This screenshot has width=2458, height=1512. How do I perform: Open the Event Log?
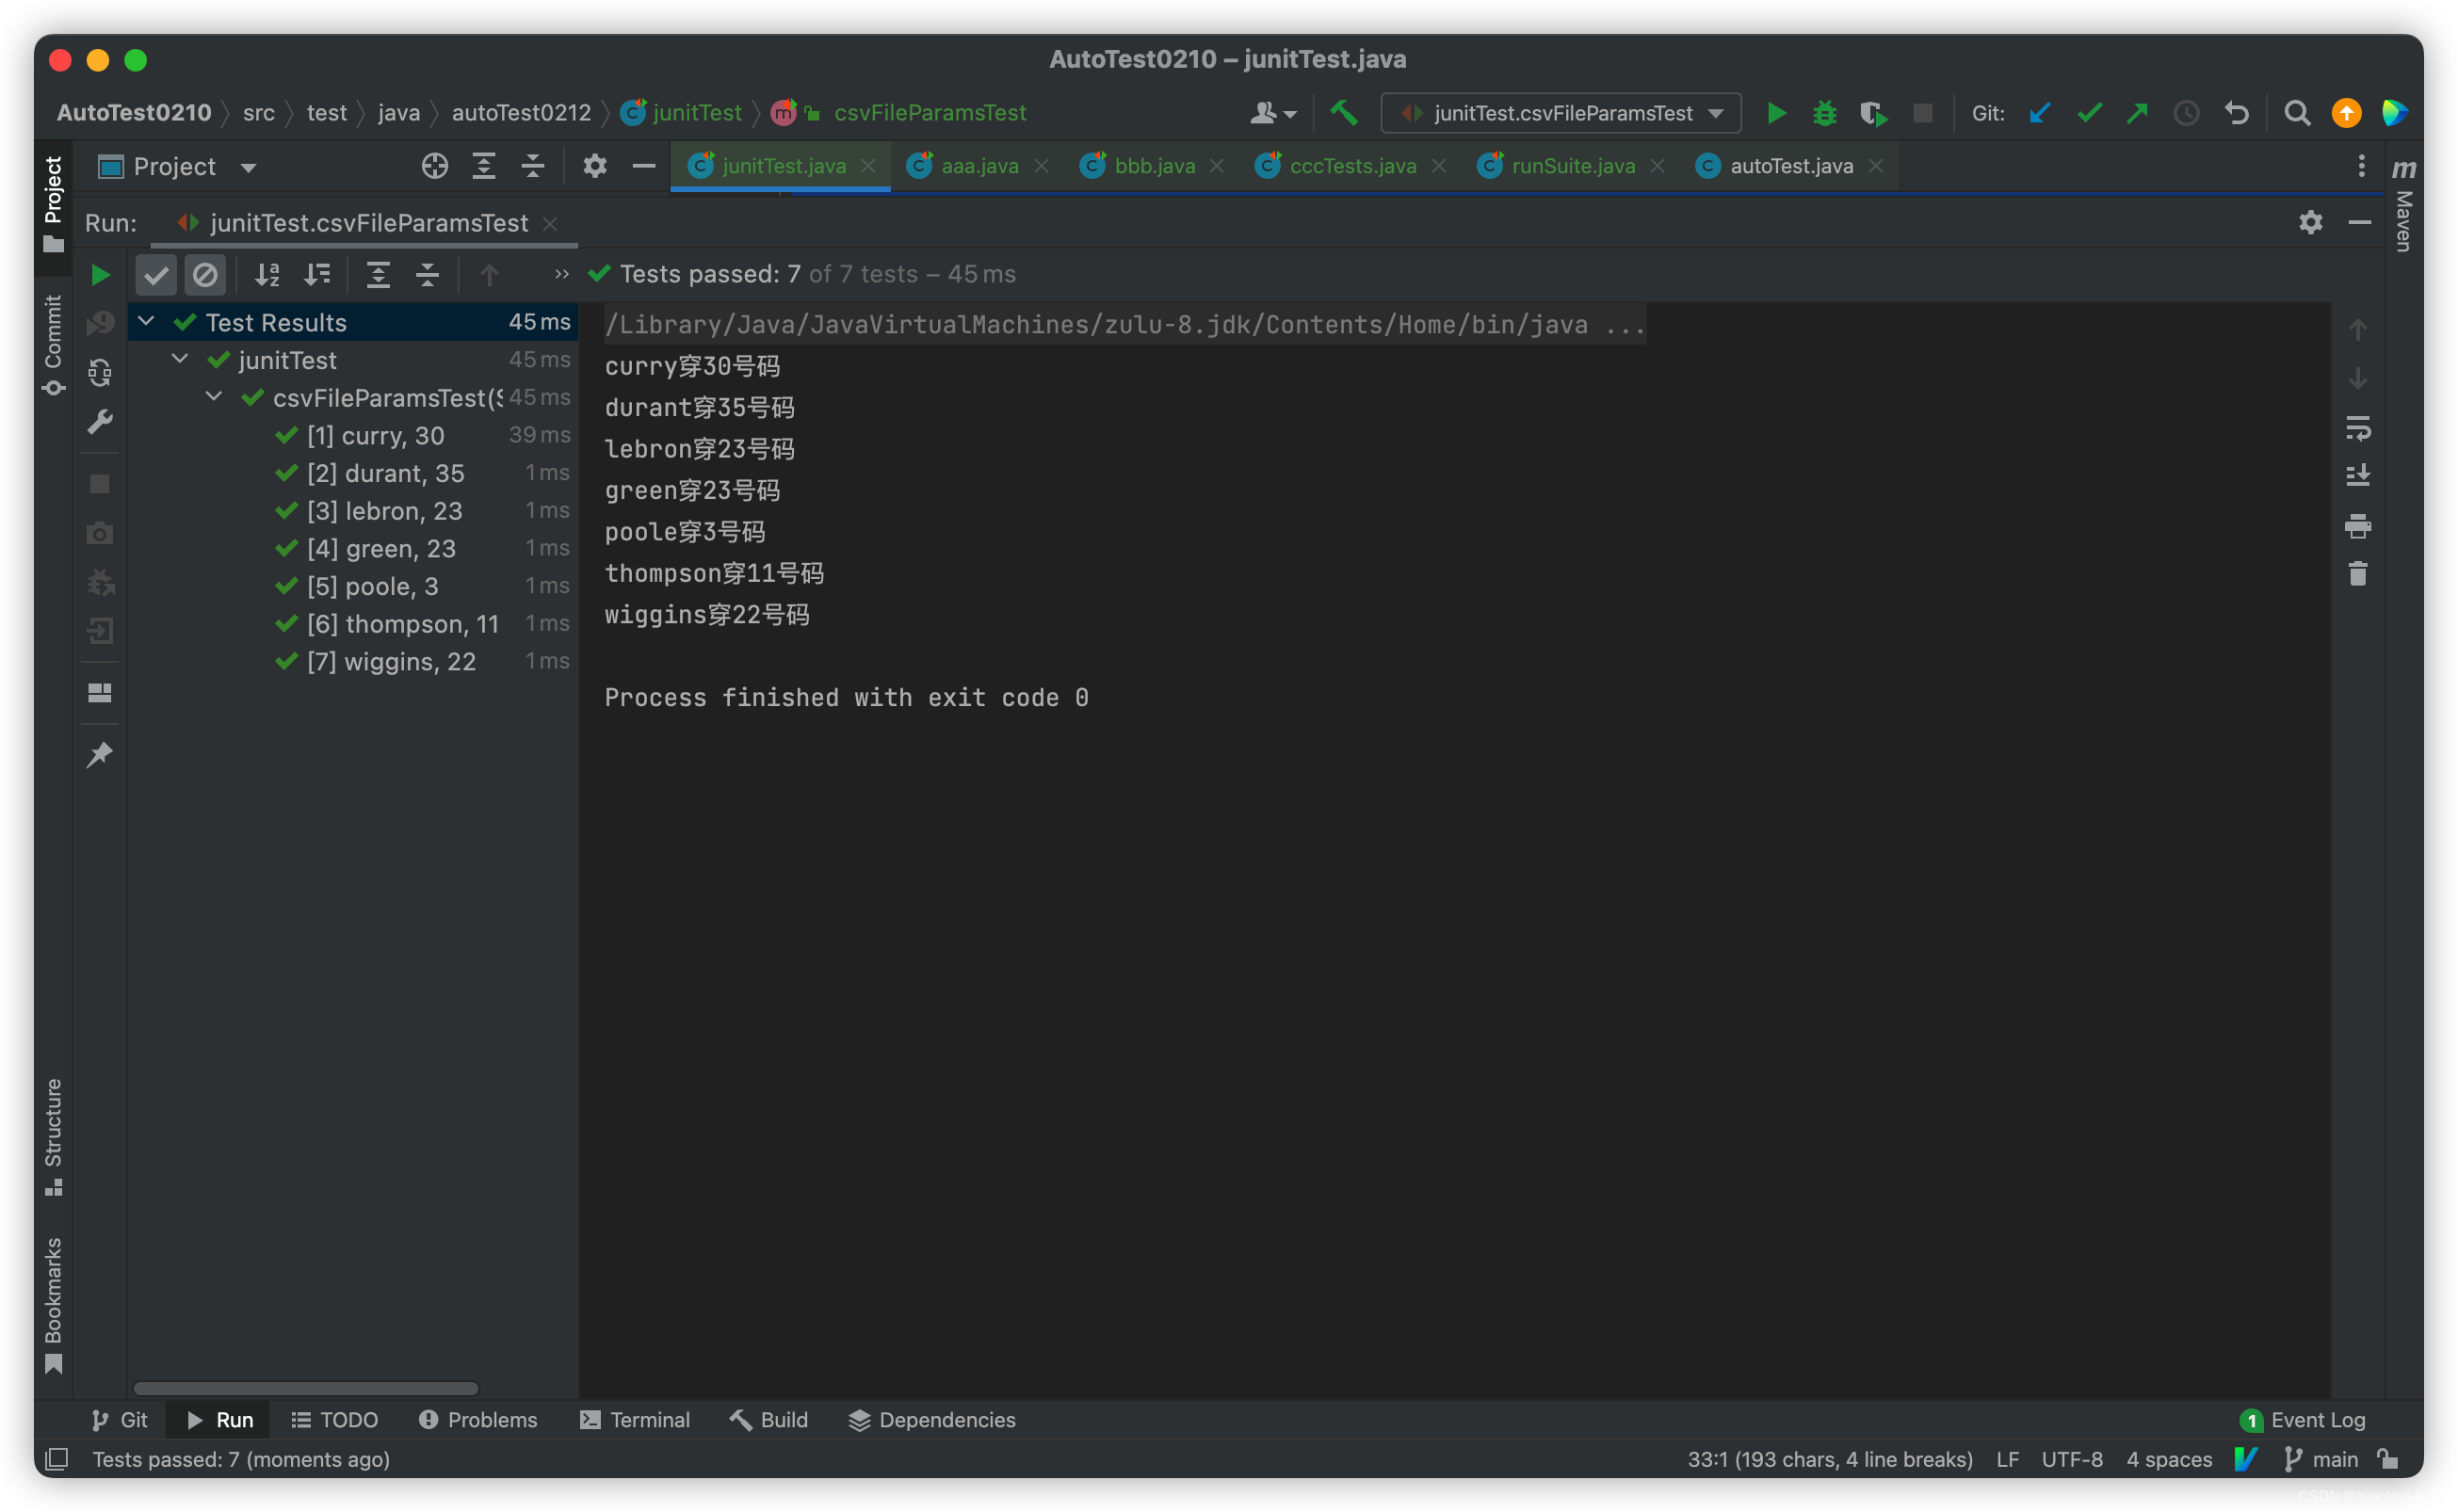pyautogui.click(x=2304, y=1420)
